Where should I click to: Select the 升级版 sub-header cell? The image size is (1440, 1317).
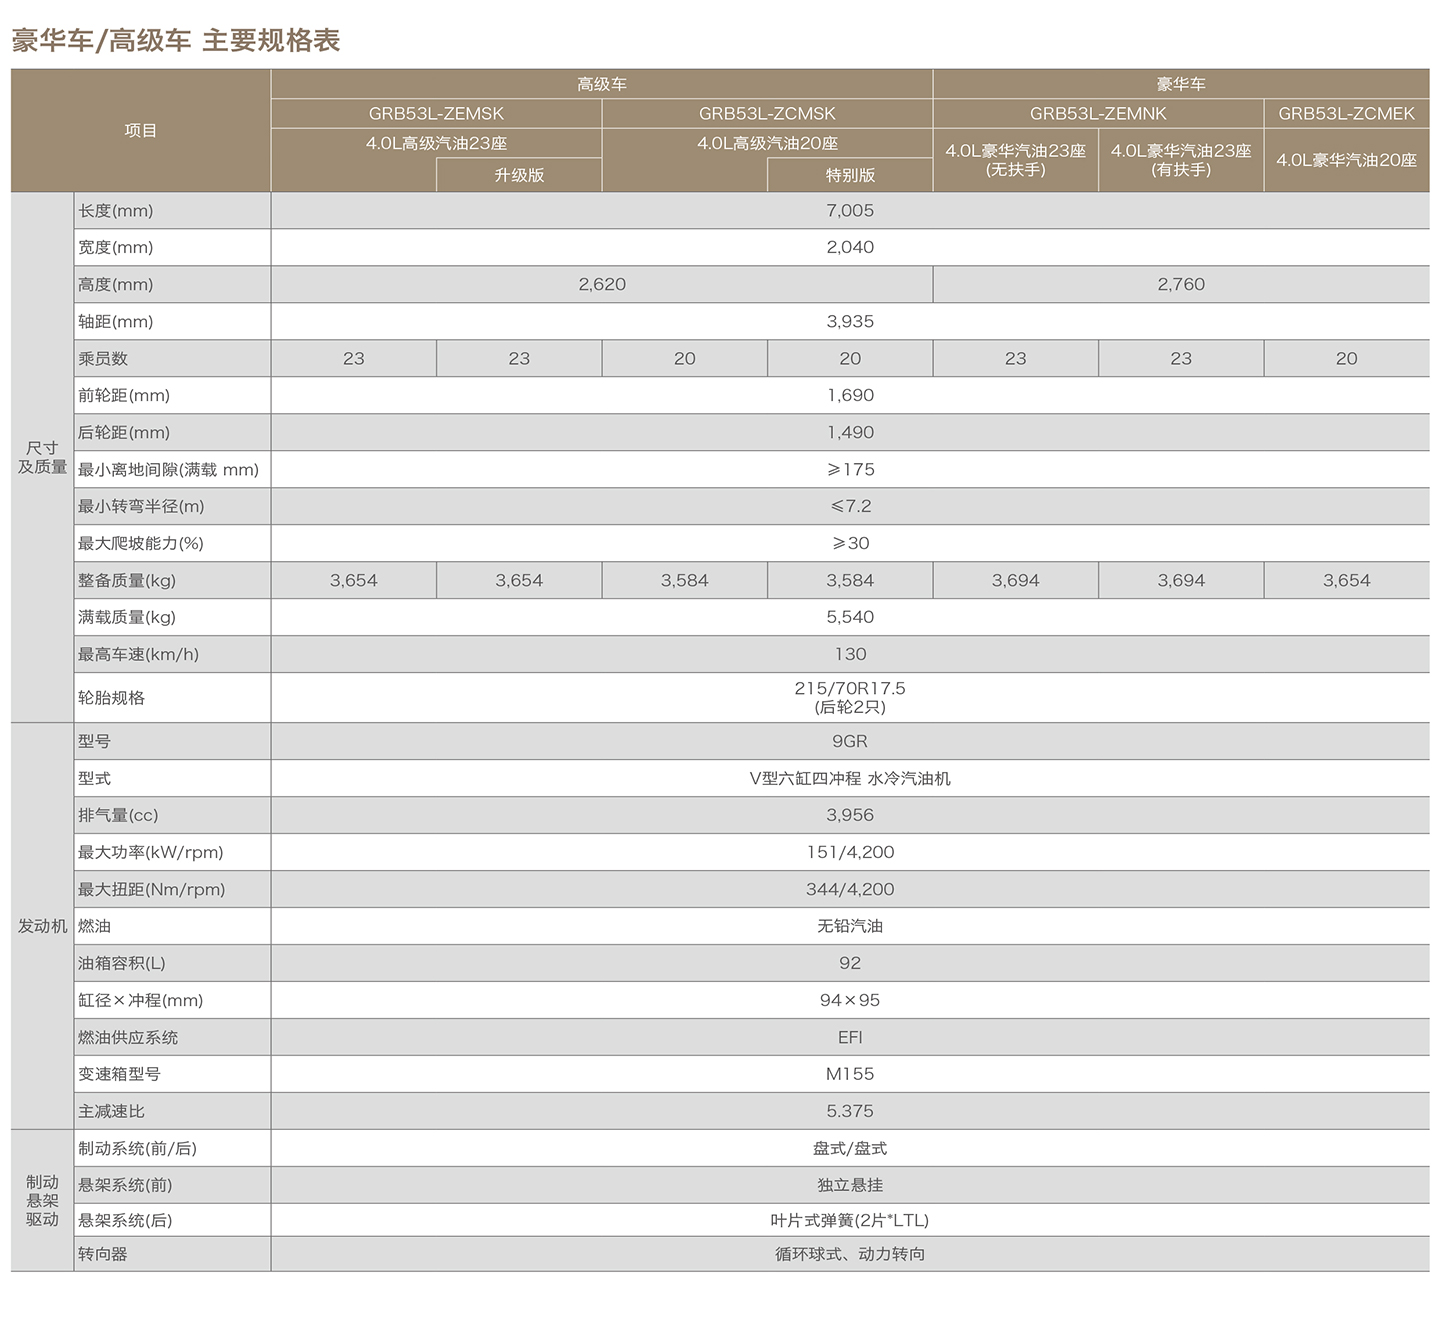[x=519, y=175]
